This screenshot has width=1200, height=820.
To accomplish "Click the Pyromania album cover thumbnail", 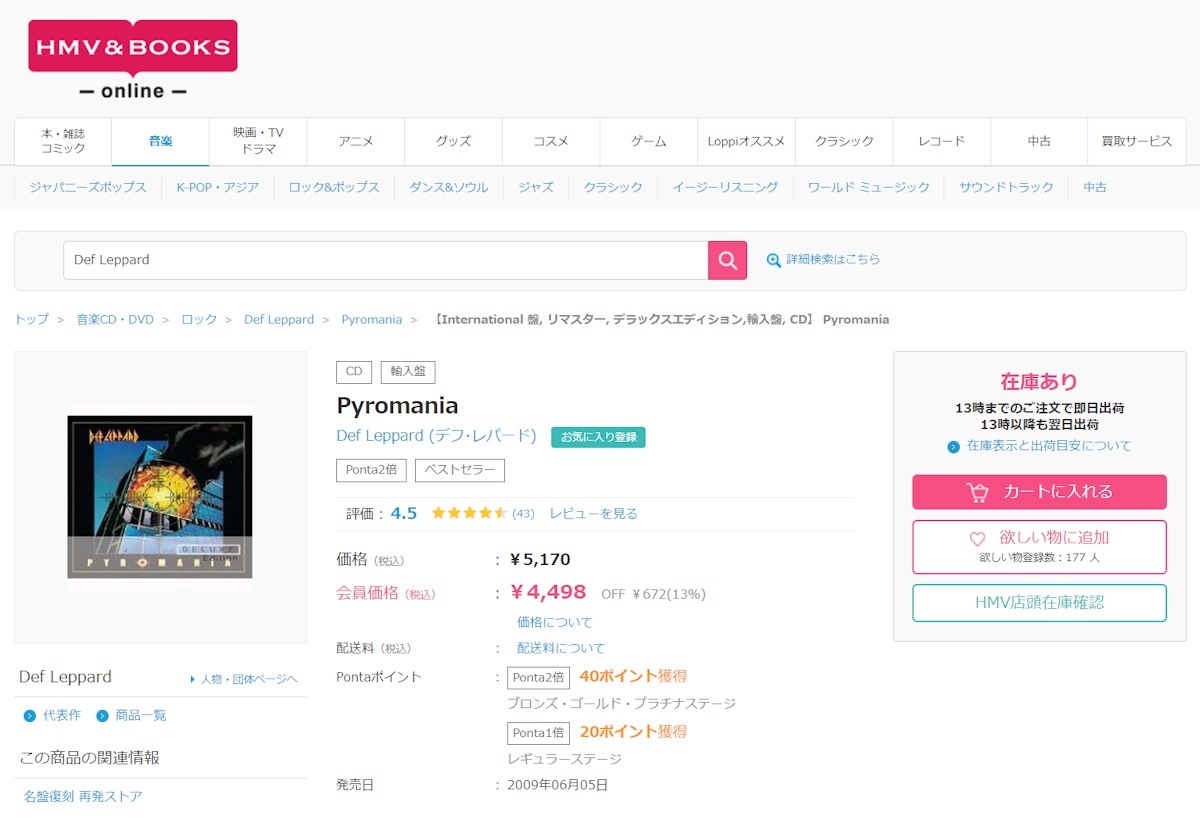I will [x=160, y=497].
